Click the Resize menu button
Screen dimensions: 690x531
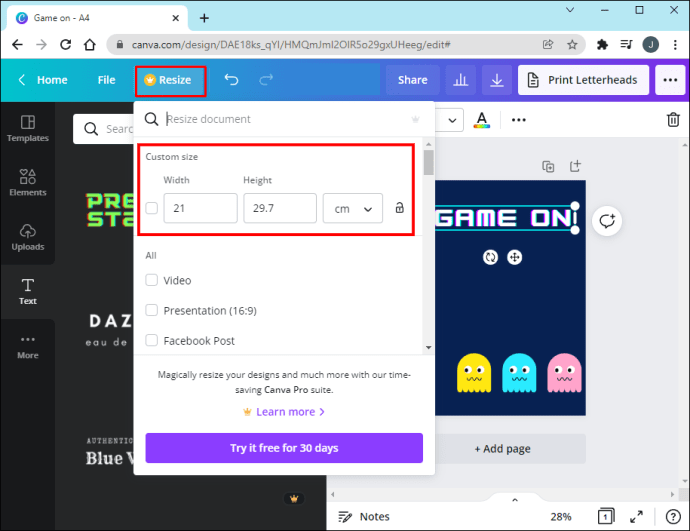point(170,81)
